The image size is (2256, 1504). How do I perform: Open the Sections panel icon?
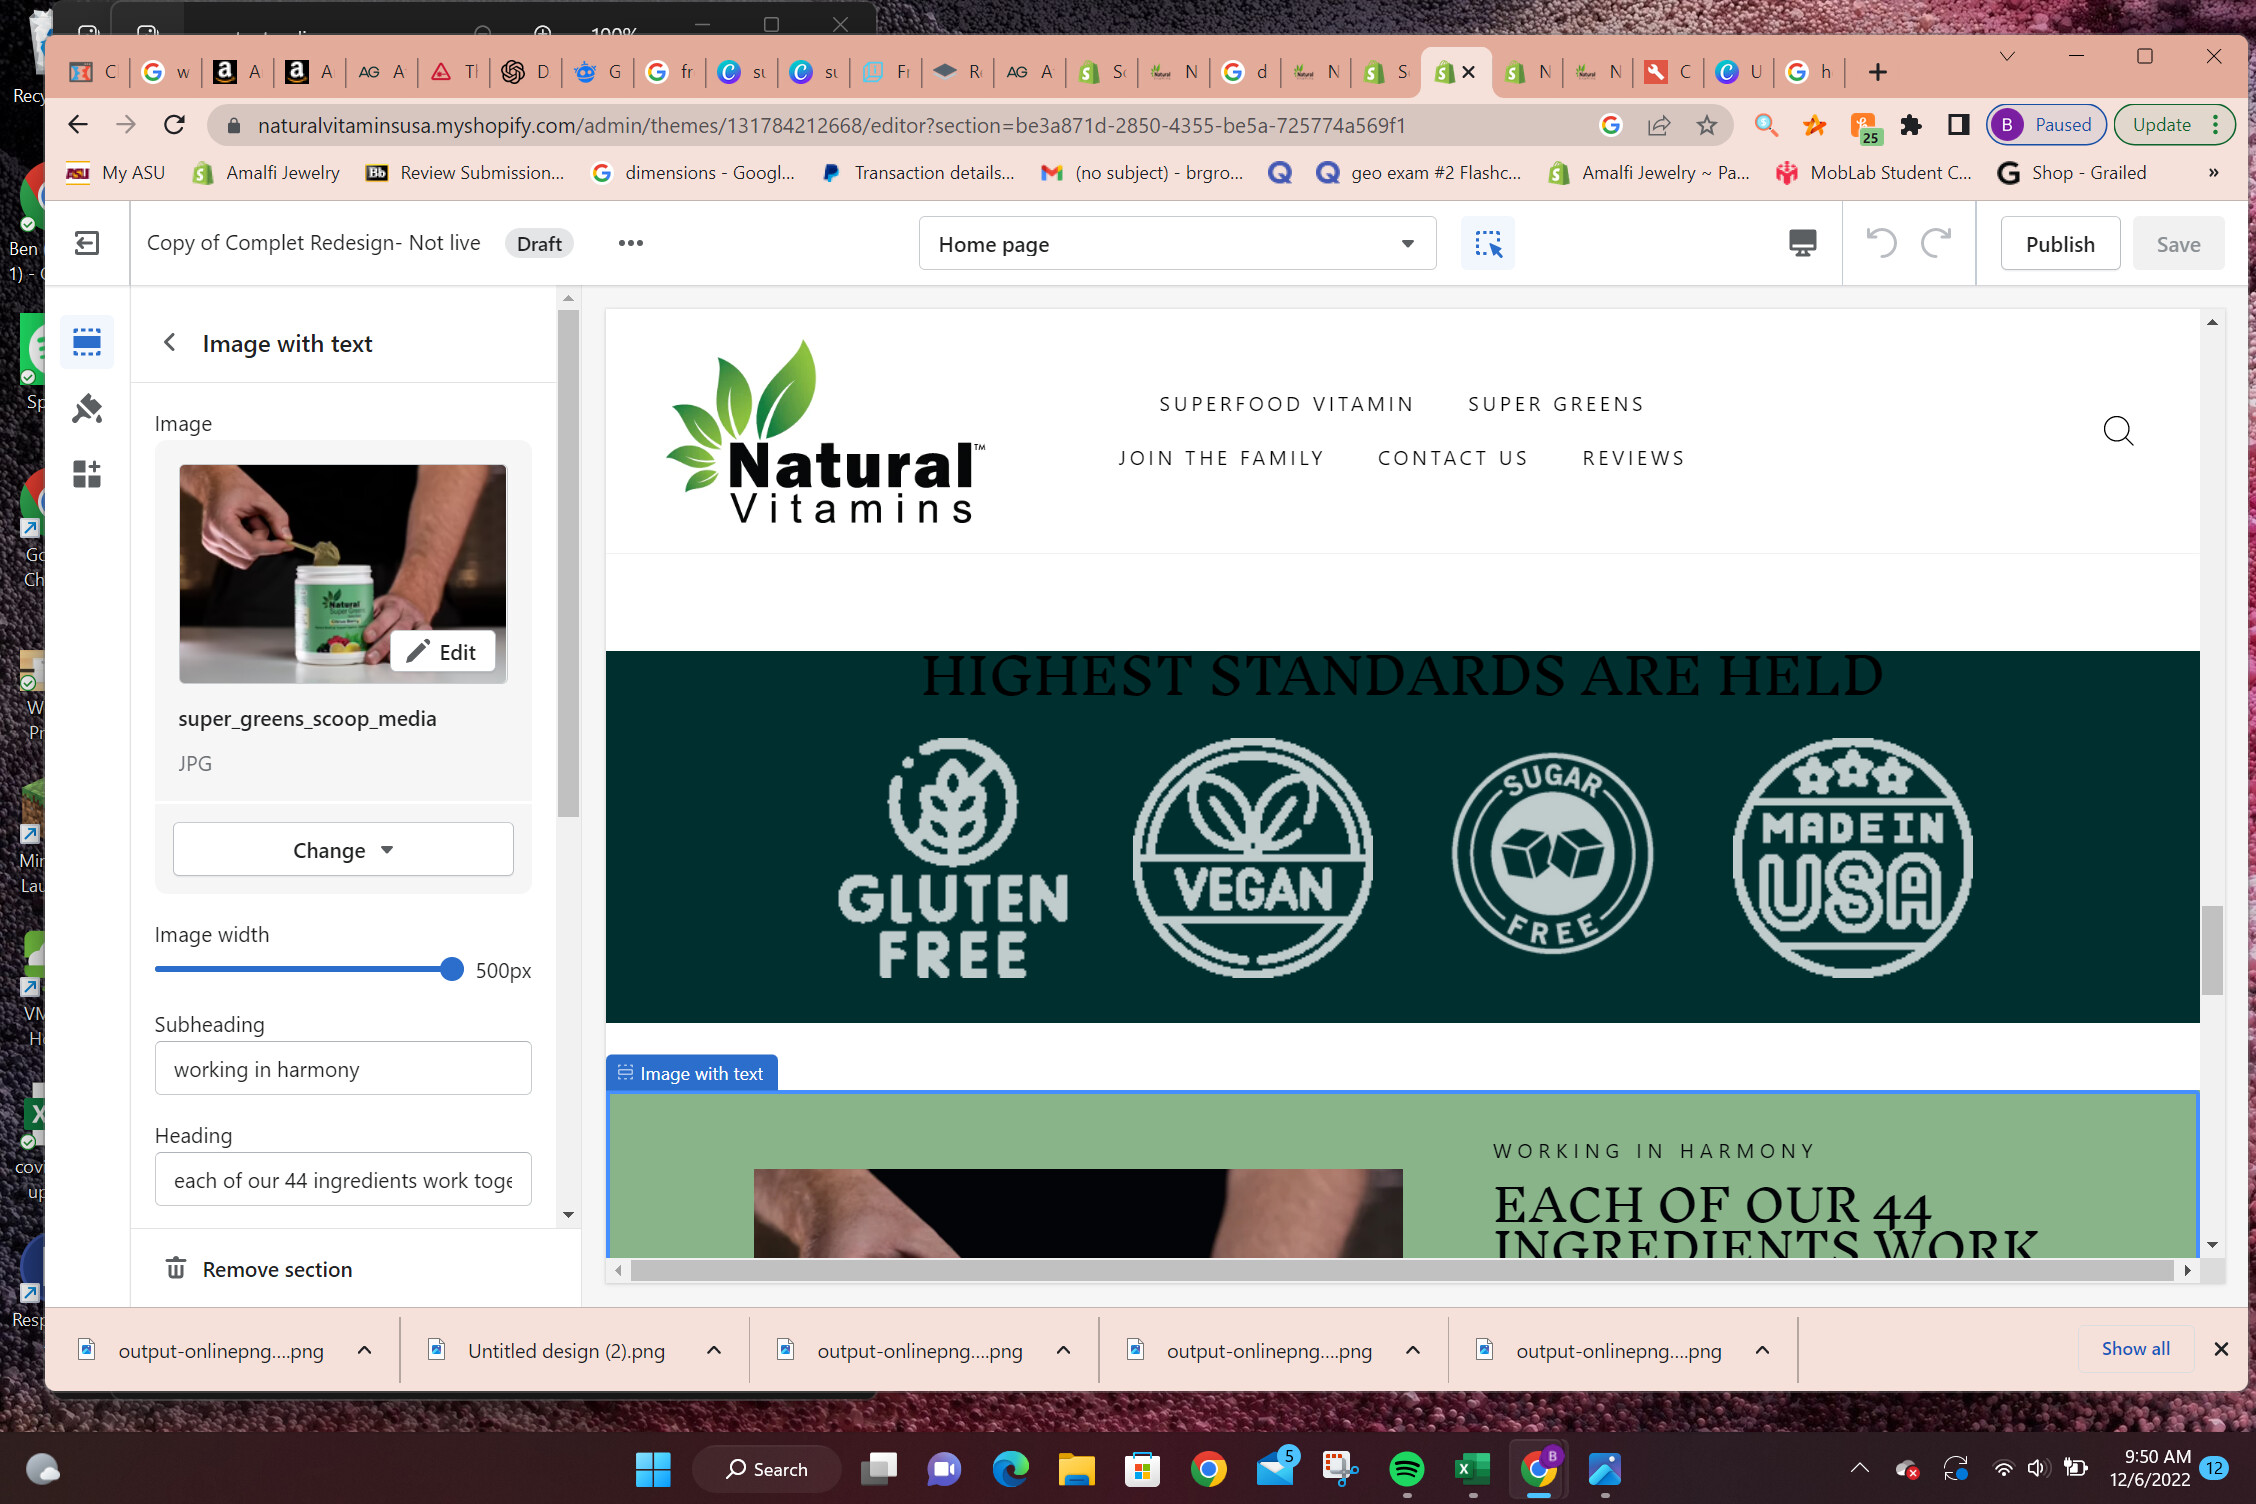click(87, 343)
